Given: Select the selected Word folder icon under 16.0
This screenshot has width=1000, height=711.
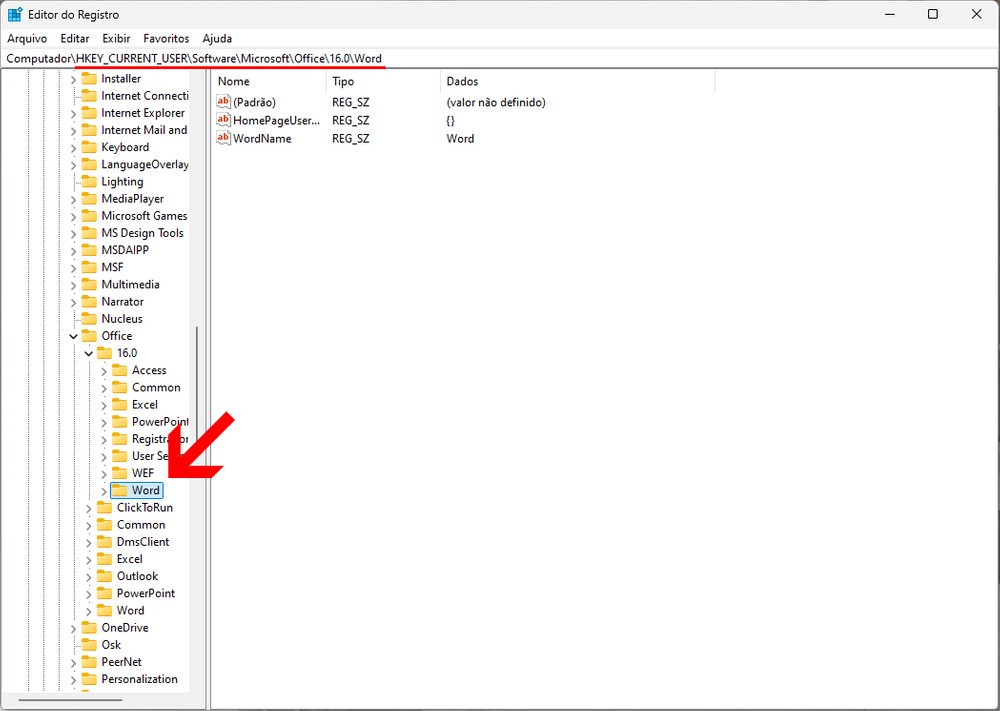Looking at the screenshot, I should (120, 490).
